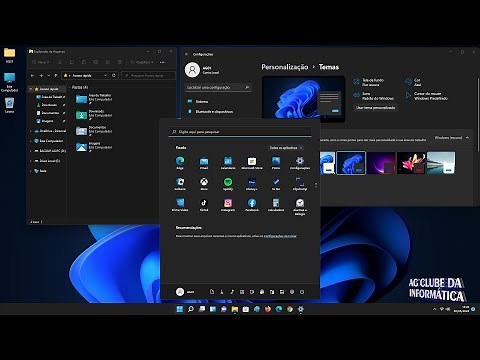Open the Novo menu in File Explorer

tap(41, 62)
